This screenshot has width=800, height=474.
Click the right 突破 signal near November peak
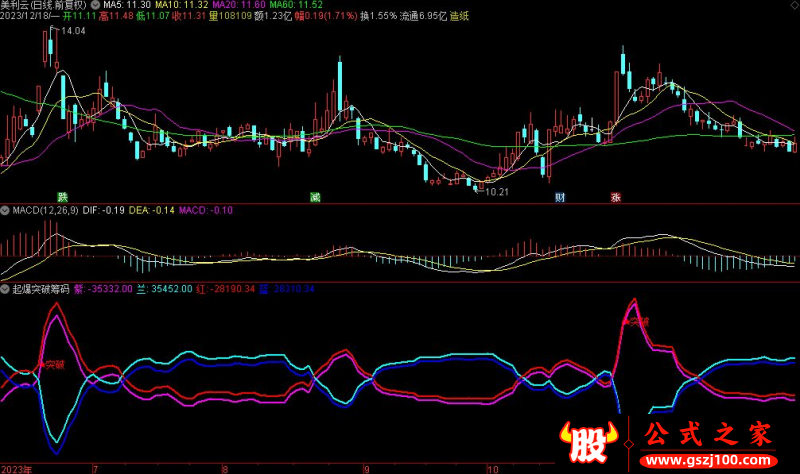[x=639, y=321]
